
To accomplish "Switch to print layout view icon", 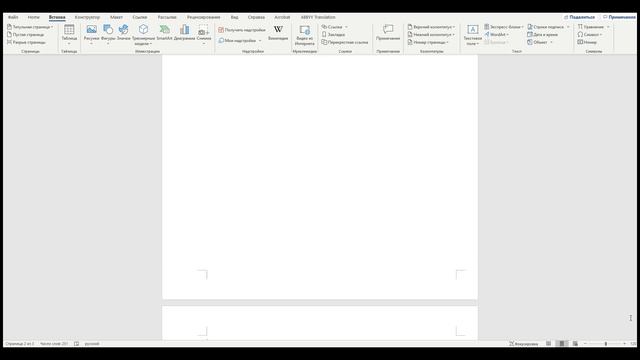I will (562, 344).
